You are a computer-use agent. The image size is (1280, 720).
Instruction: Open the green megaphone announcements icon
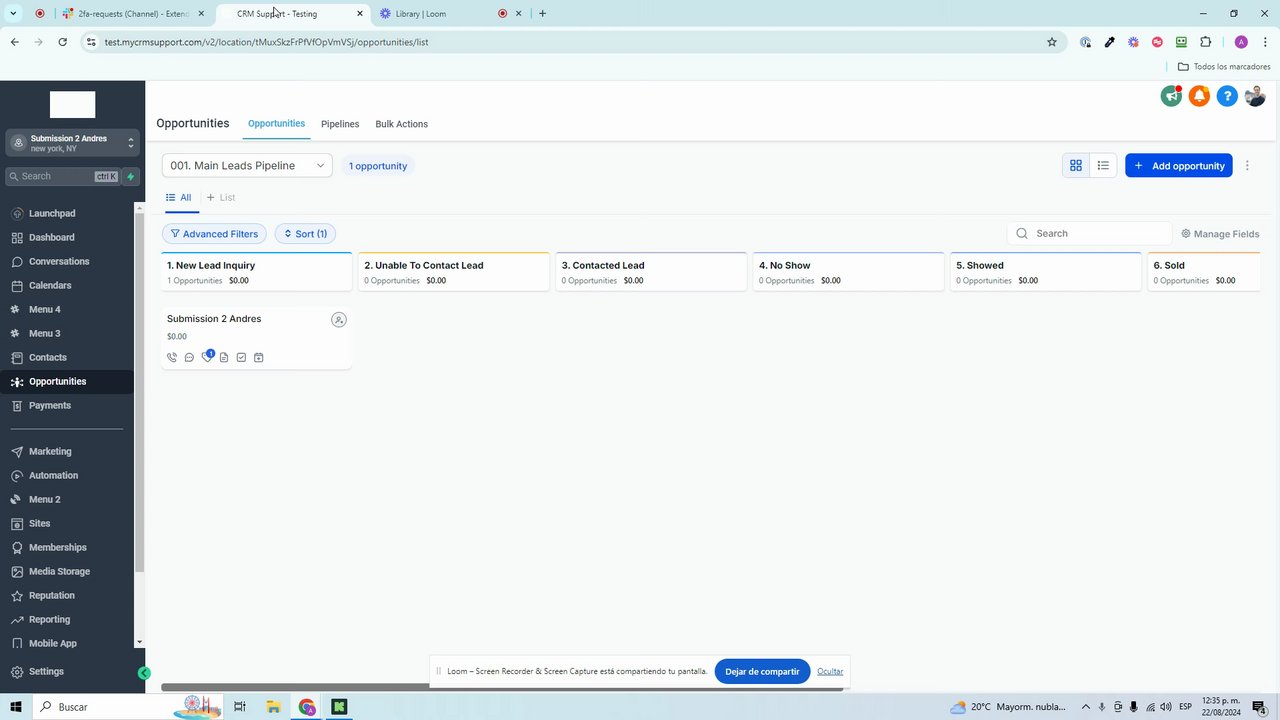pos(1171,96)
